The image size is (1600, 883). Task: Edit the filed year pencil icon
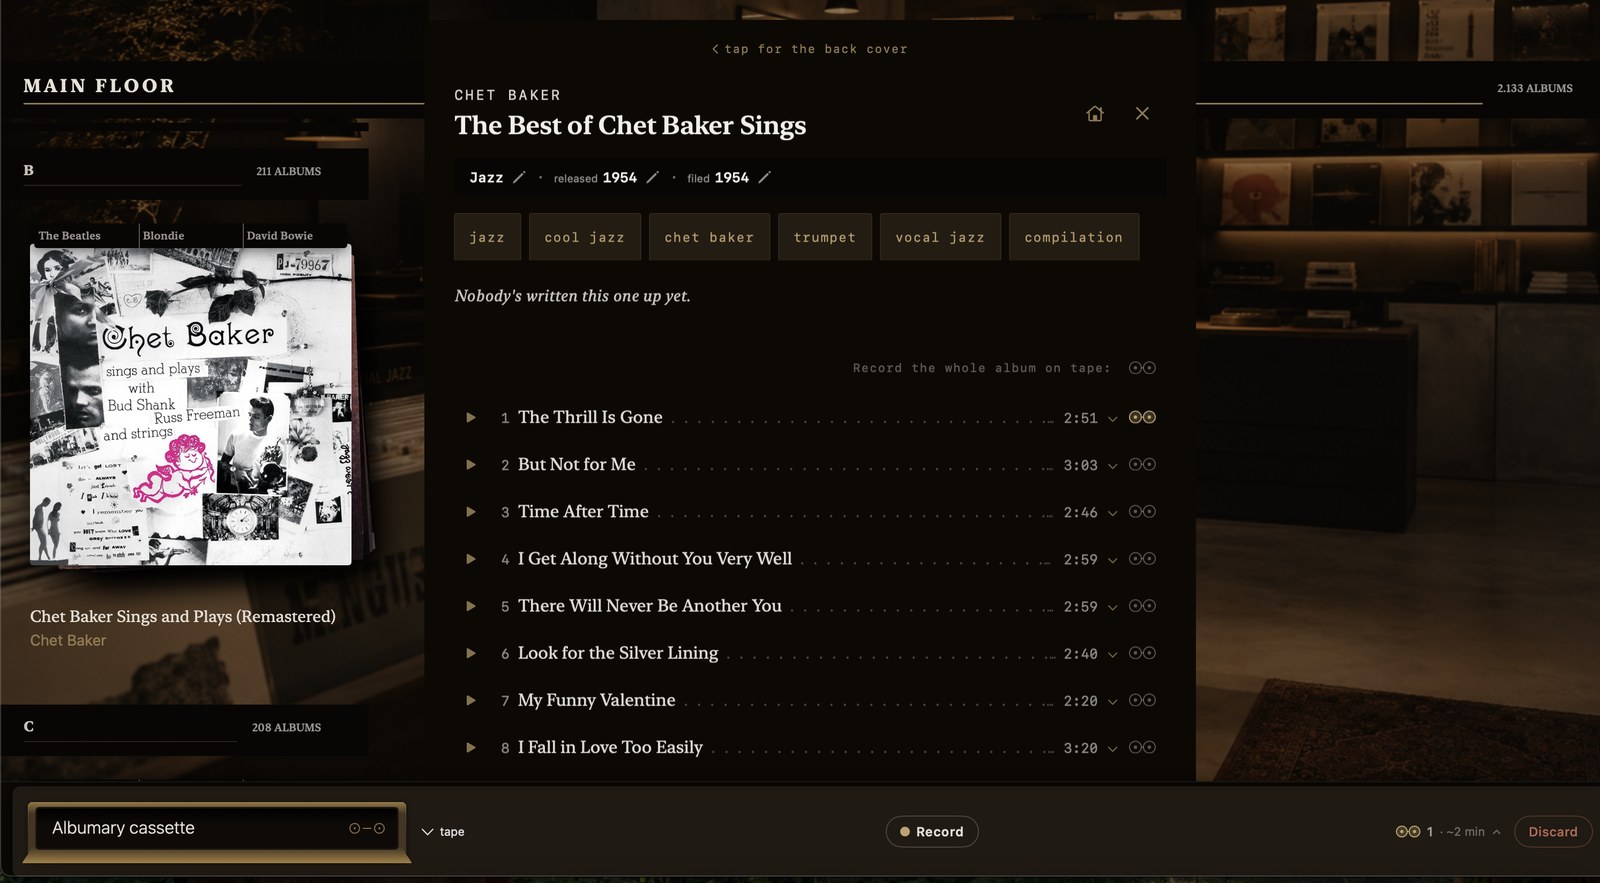pyautogui.click(x=764, y=177)
